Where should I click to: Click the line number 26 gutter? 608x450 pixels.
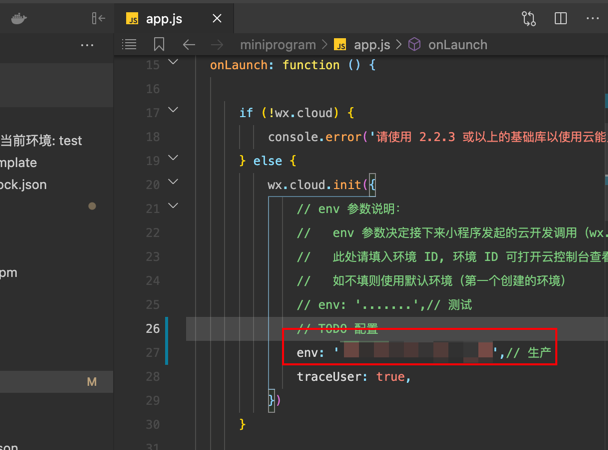[x=153, y=329]
